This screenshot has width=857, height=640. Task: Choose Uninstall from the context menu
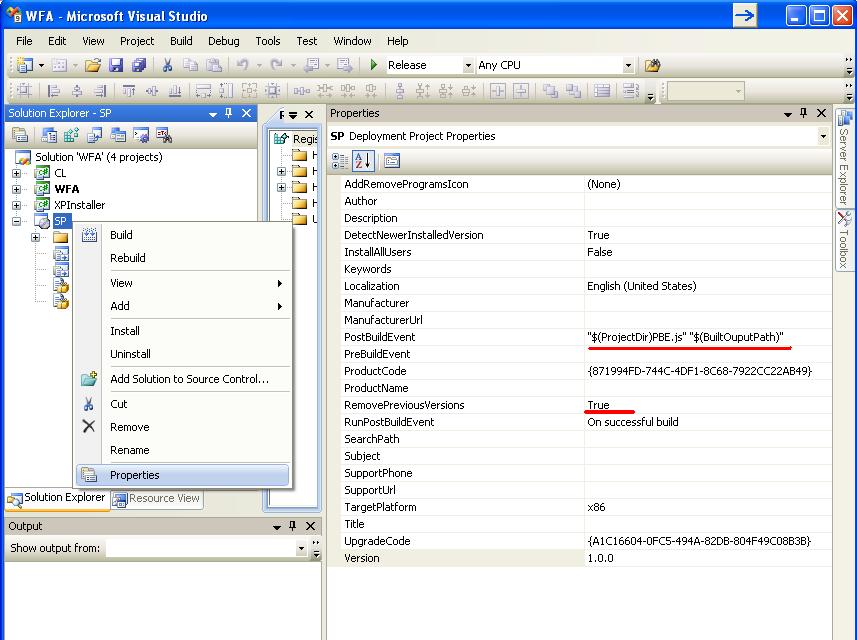tap(183, 354)
